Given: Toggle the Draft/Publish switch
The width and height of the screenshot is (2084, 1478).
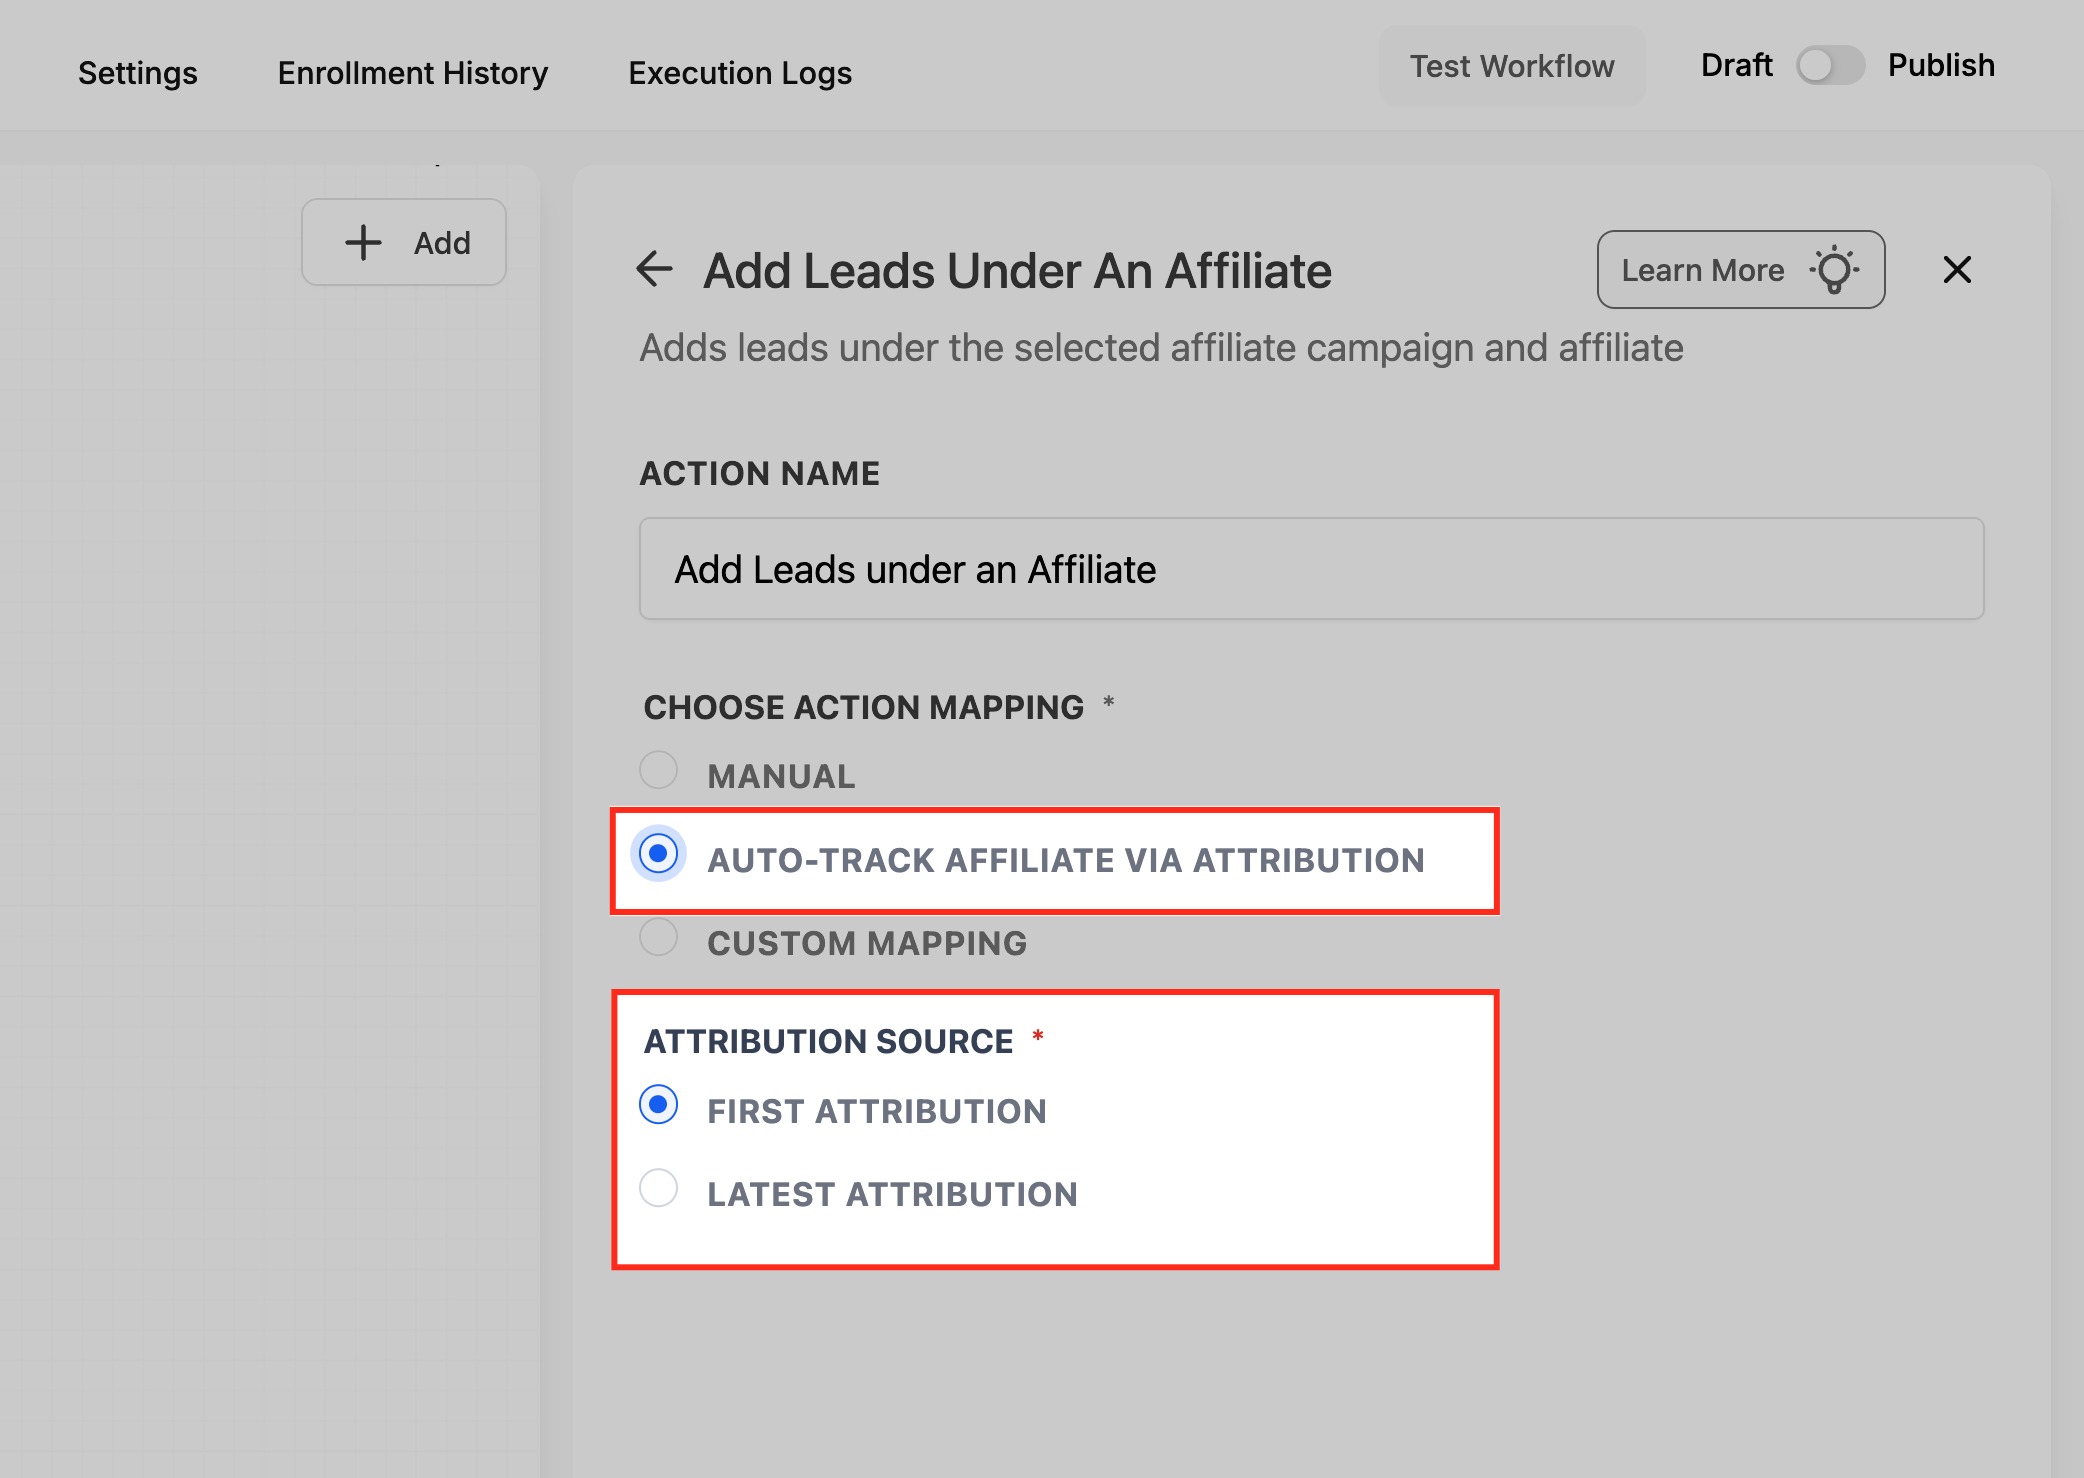Looking at the screenshot, I should (1829, 66).
